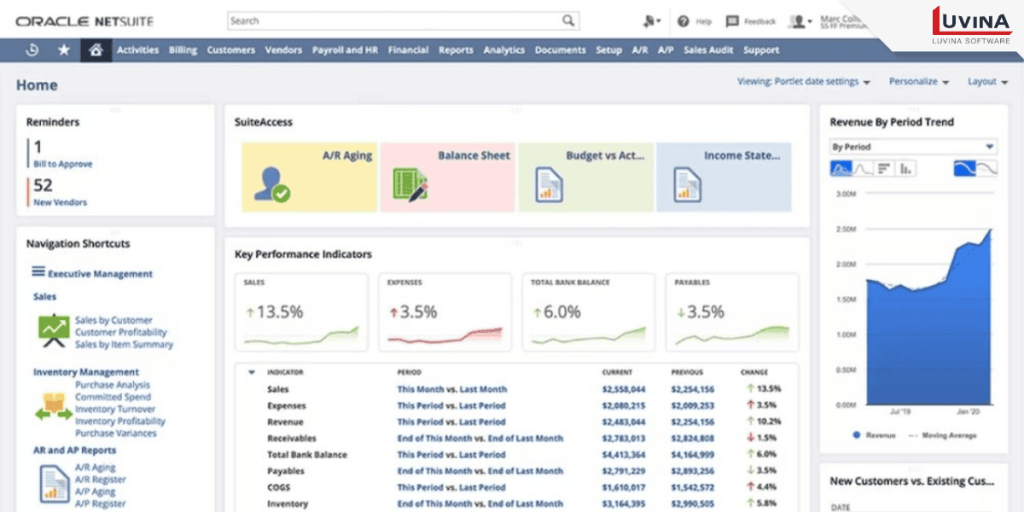
Task: Enable the highlighted smooth curve toggle
Action: click(x=964, y=169)
